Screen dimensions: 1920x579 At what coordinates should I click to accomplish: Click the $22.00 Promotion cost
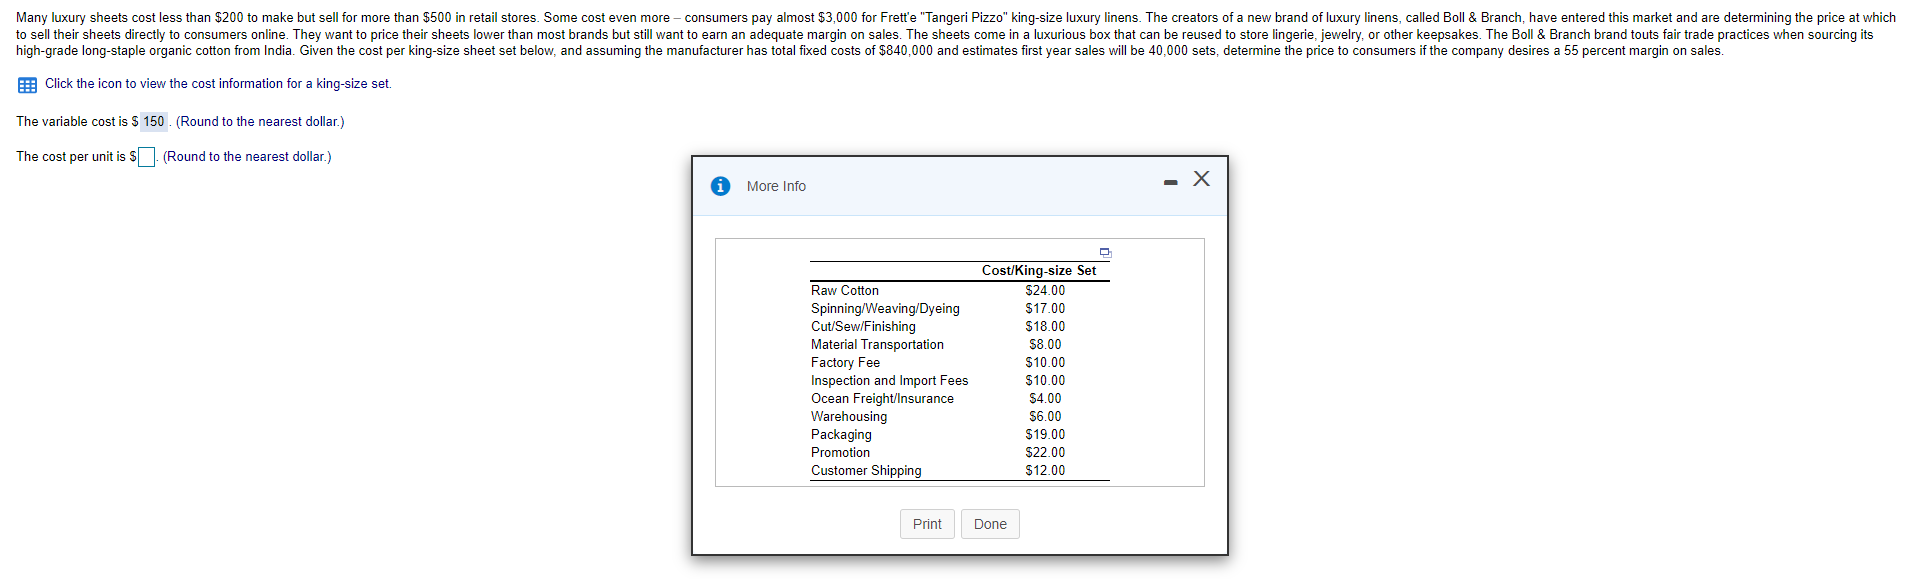coord(1045,453)
